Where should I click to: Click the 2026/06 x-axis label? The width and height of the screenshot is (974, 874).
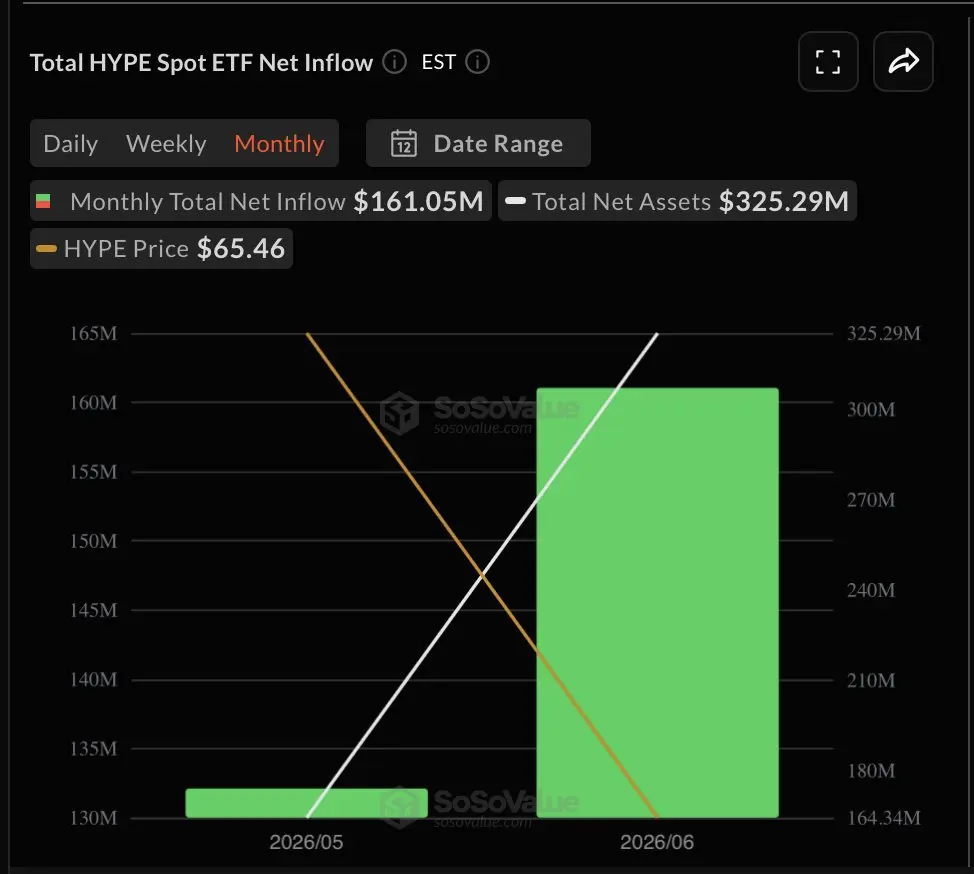click(x=657, y=842)
